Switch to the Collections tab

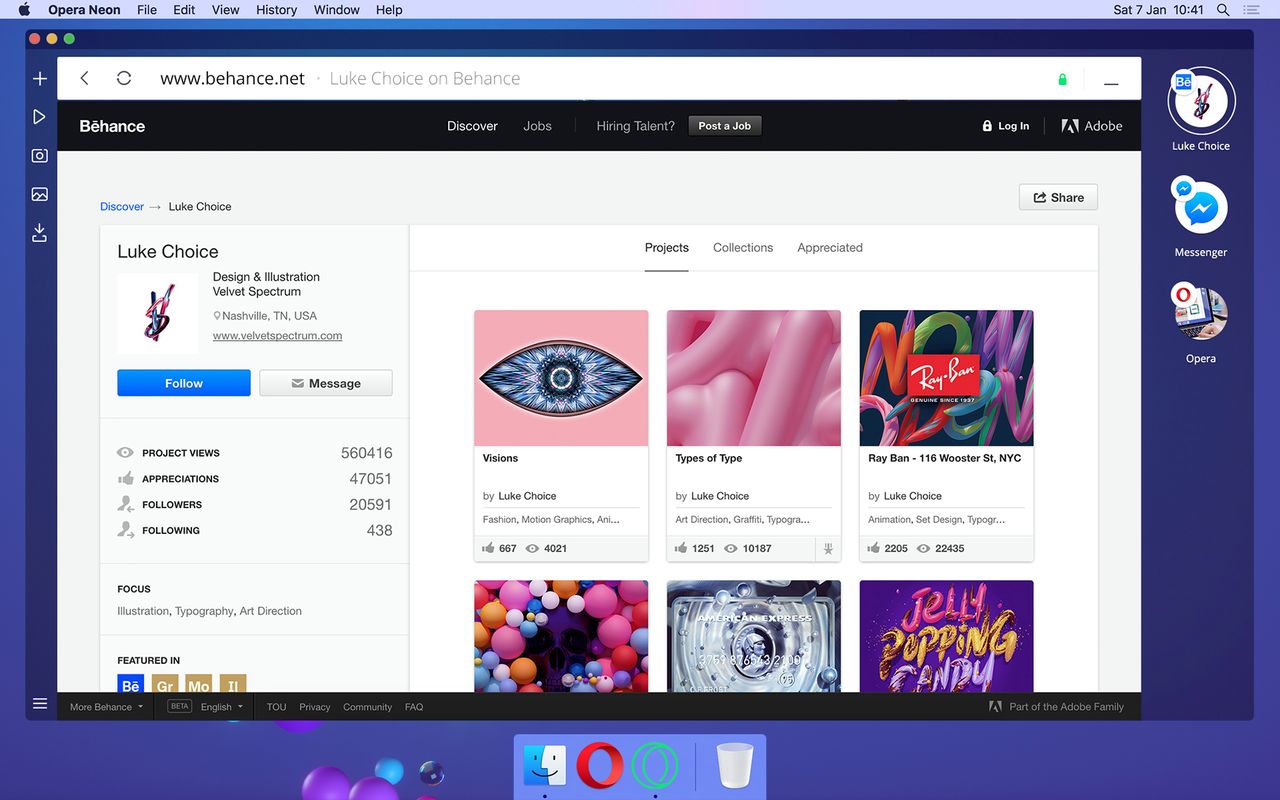point(742,248)
